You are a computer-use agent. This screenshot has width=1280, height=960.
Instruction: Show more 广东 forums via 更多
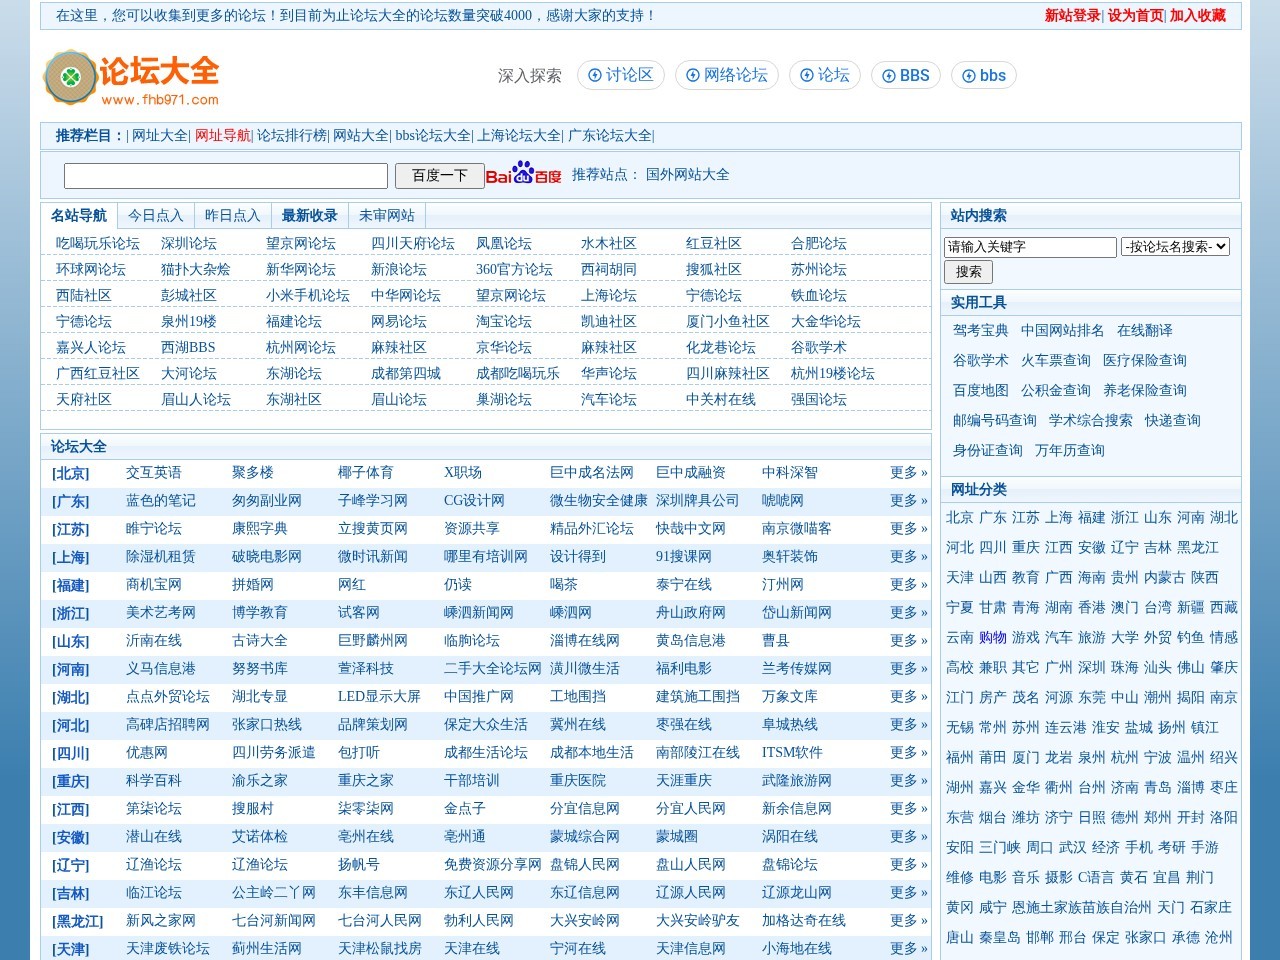click(908, 500)
